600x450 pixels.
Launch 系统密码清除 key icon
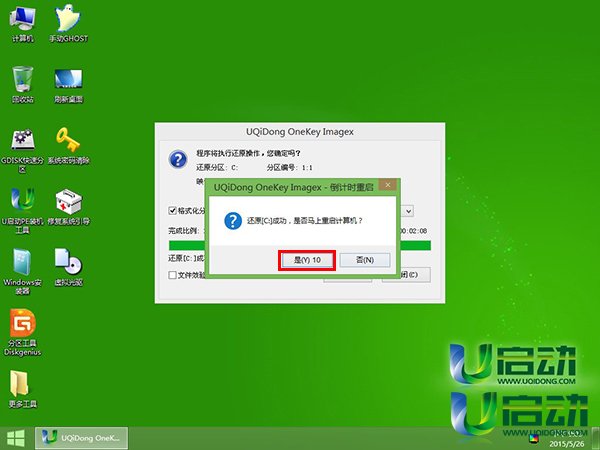pos(68,146)
